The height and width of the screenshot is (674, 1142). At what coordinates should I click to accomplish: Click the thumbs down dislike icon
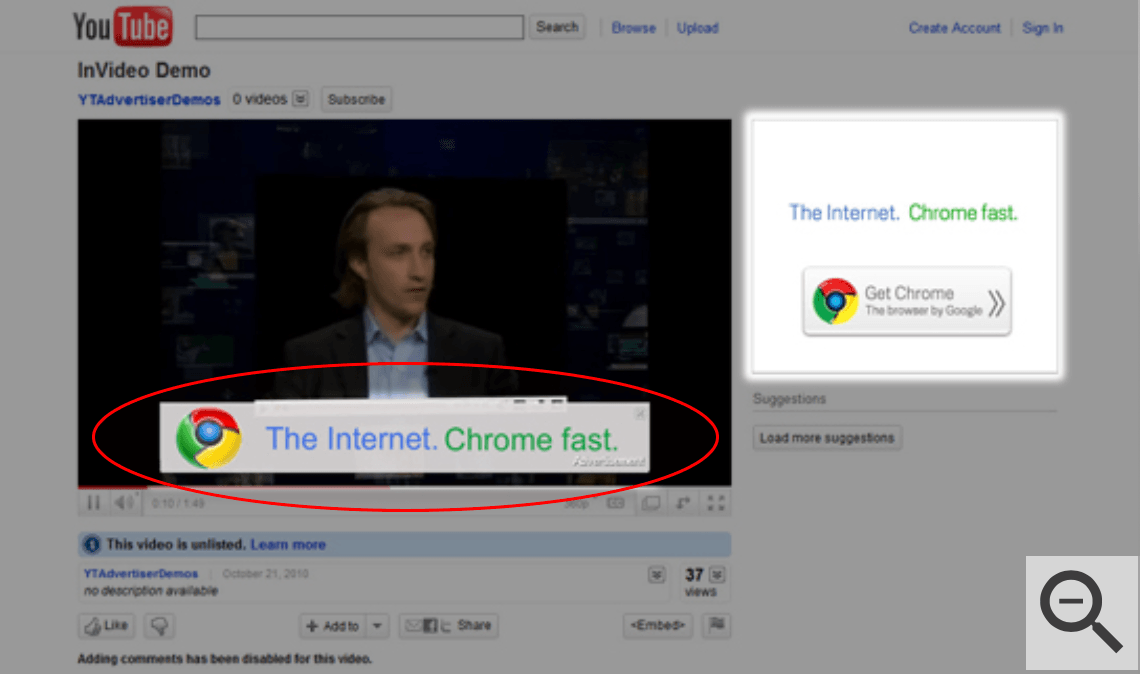[x=160, y=625]
